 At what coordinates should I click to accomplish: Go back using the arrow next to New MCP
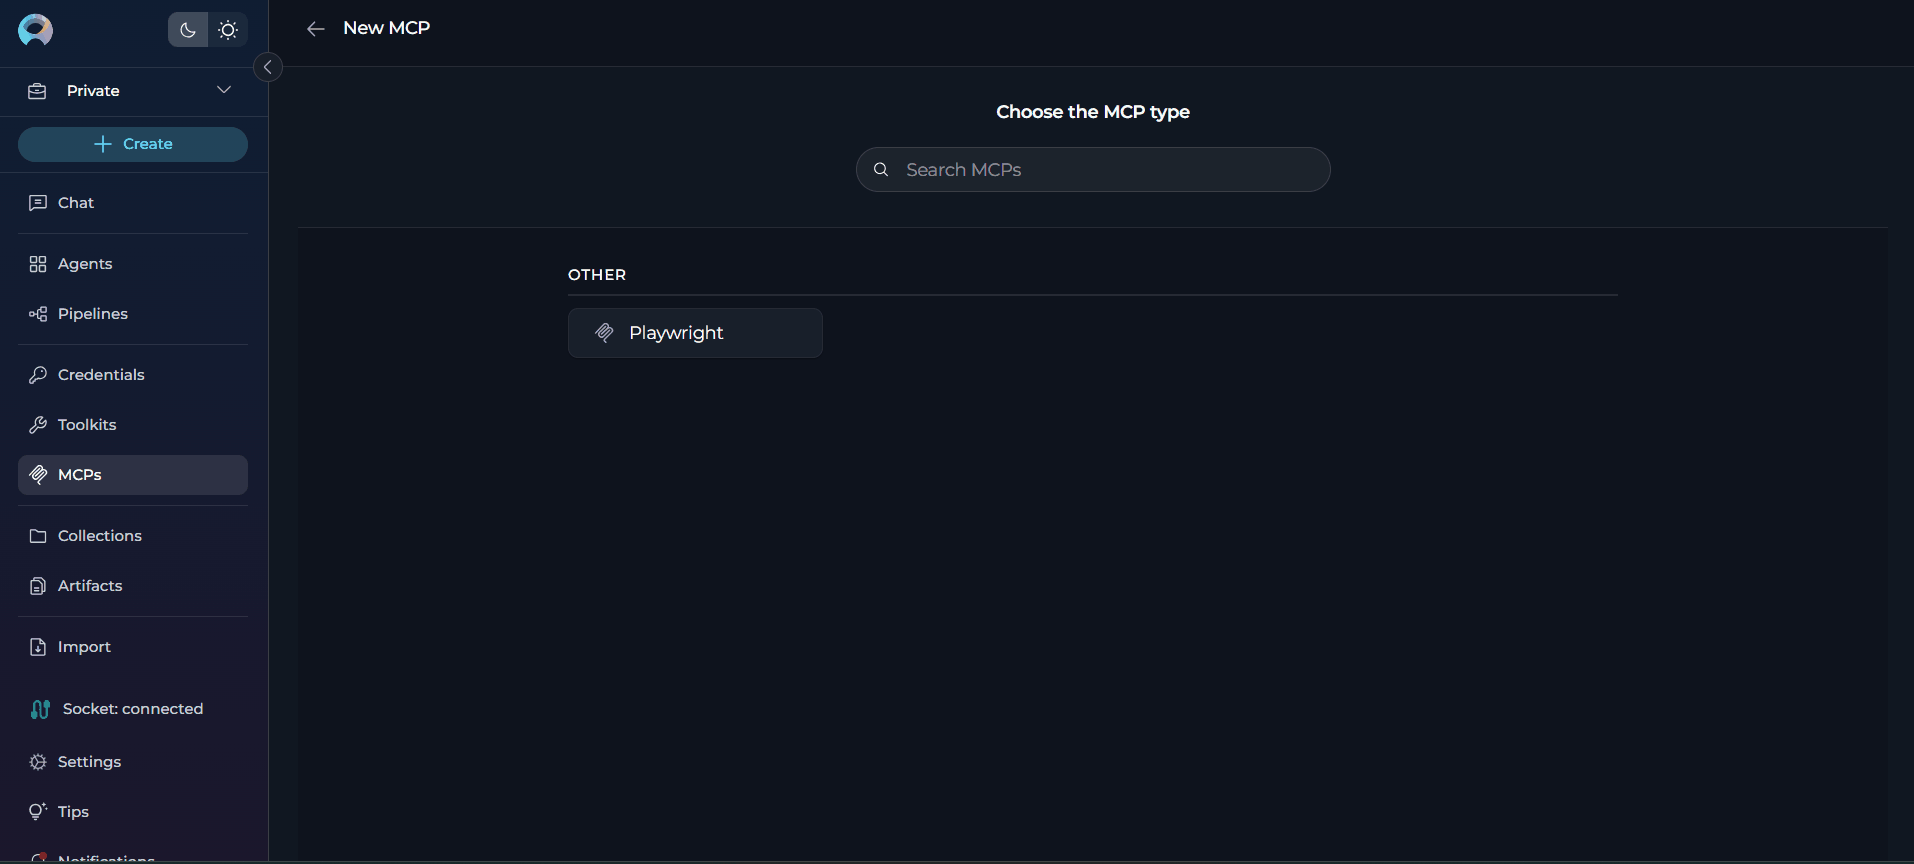click(316, 29)
